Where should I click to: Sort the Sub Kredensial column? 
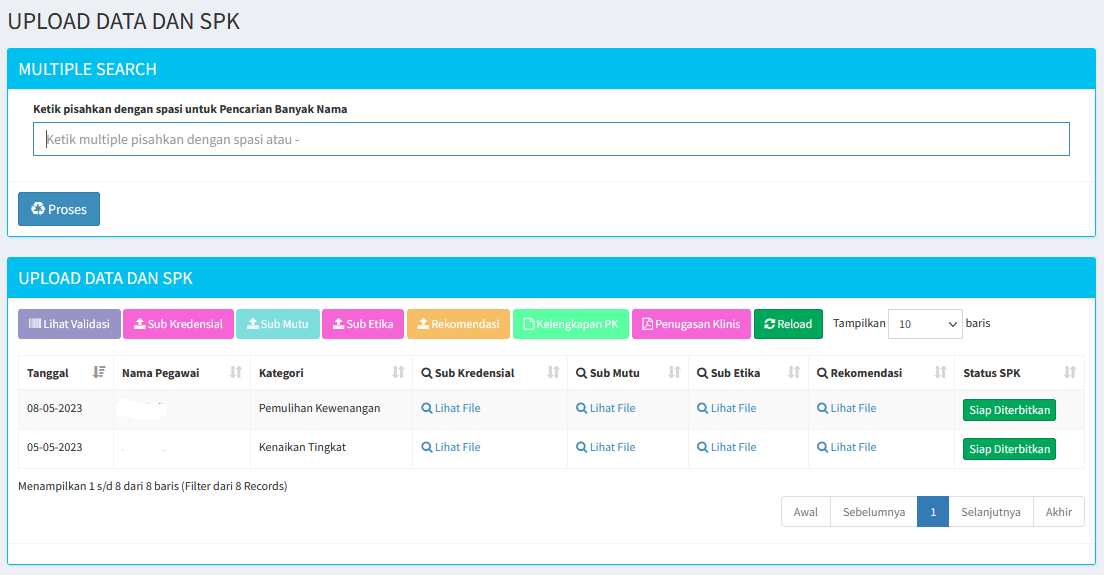pos(553,372)
